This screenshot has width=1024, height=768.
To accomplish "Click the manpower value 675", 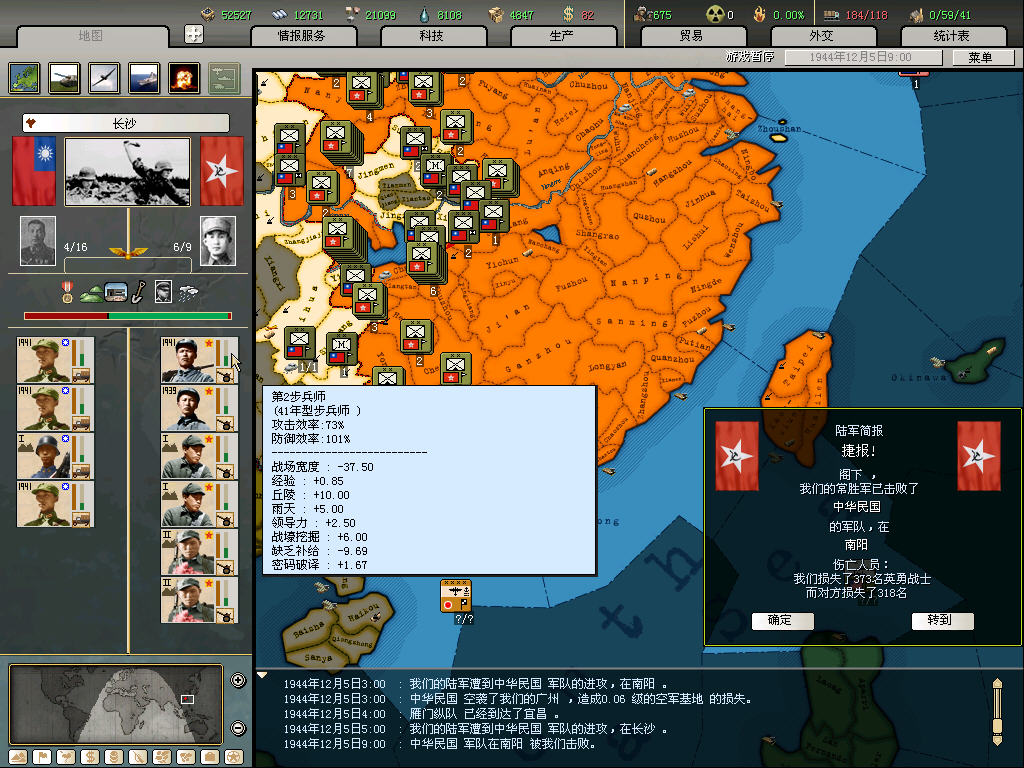I will pyautogui.click(x=662, y=14).
